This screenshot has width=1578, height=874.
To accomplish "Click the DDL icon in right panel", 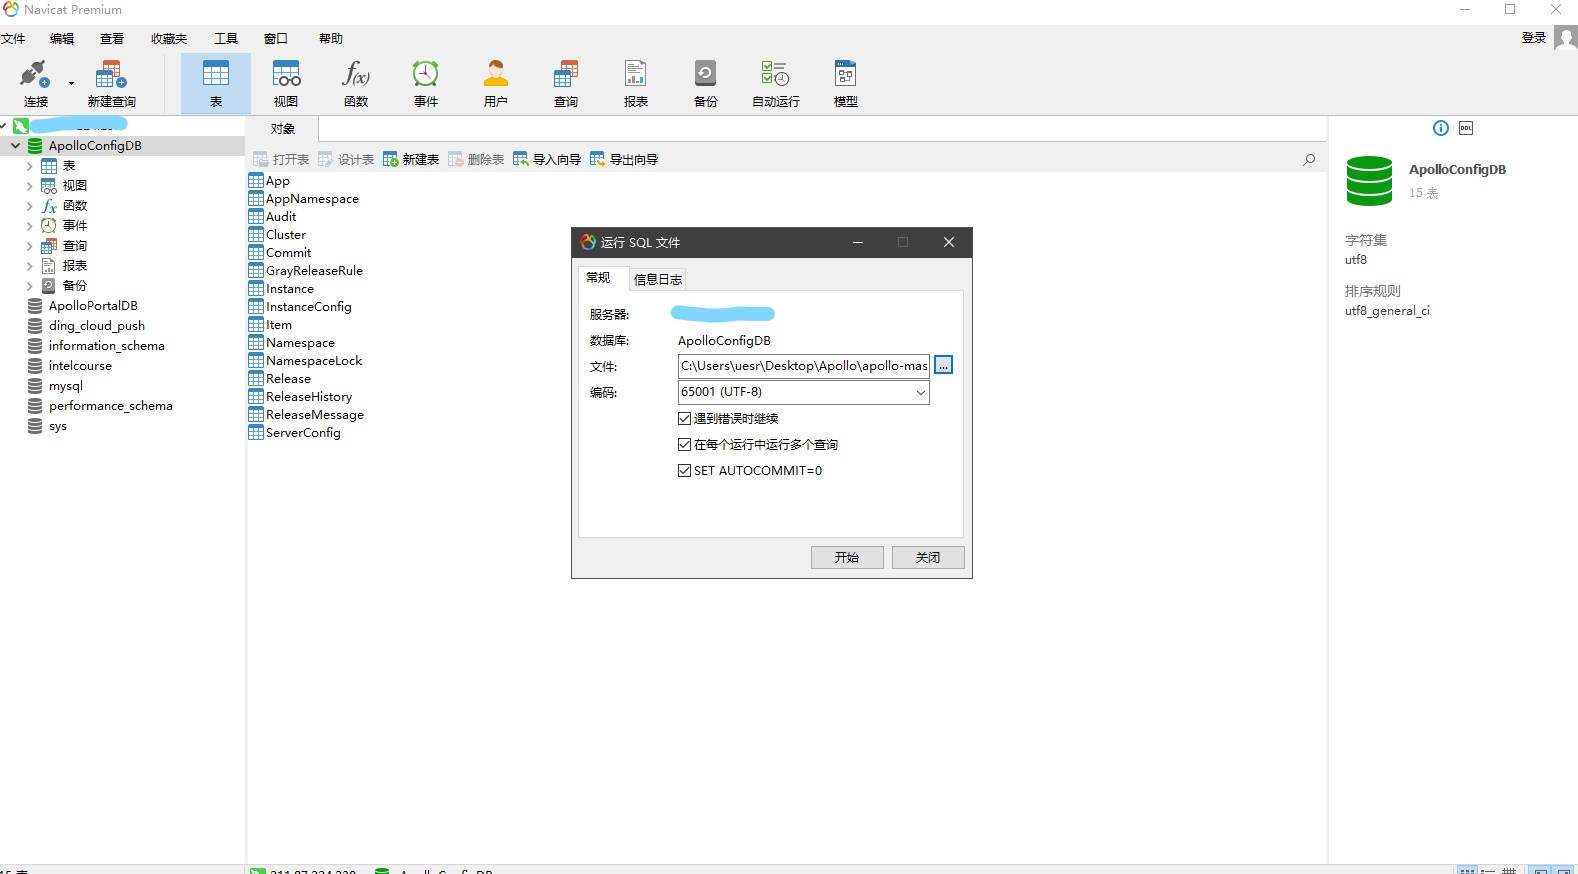I will click(x=1466, y=128).
